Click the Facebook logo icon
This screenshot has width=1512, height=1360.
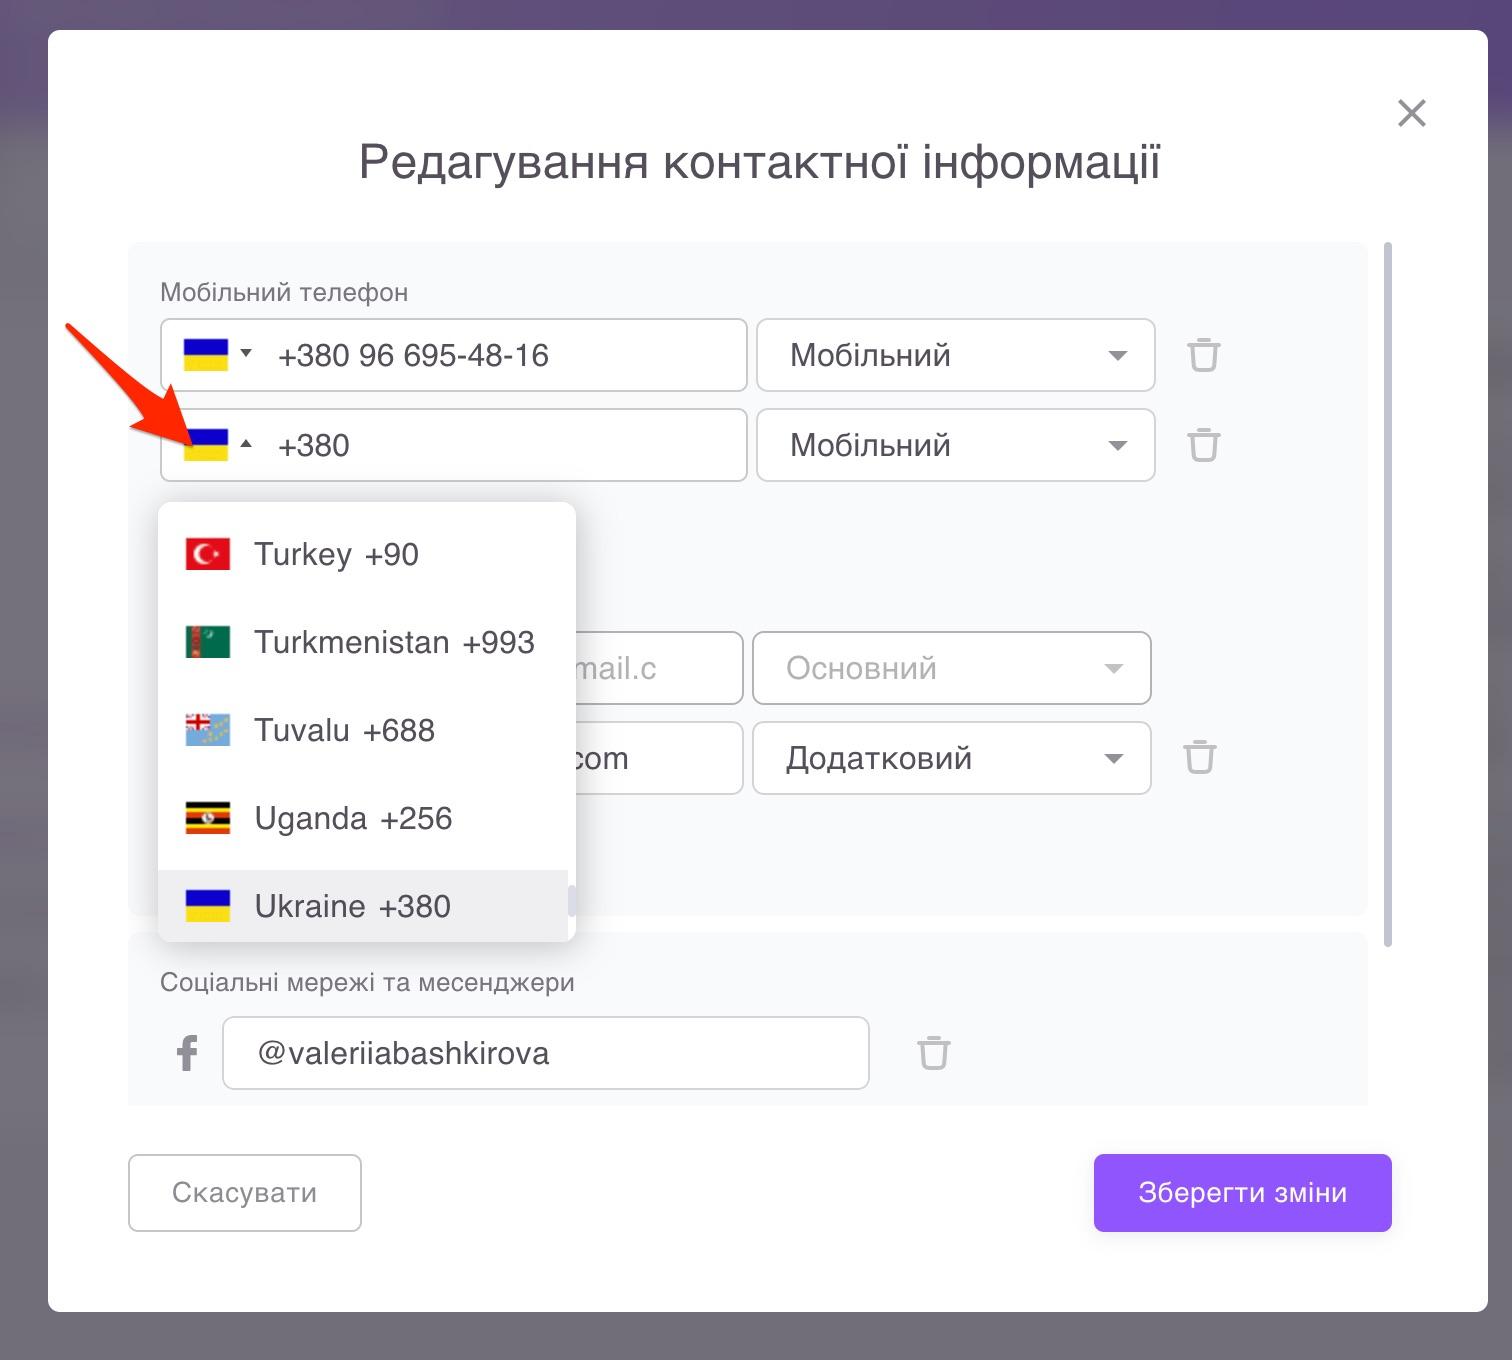187,1053
